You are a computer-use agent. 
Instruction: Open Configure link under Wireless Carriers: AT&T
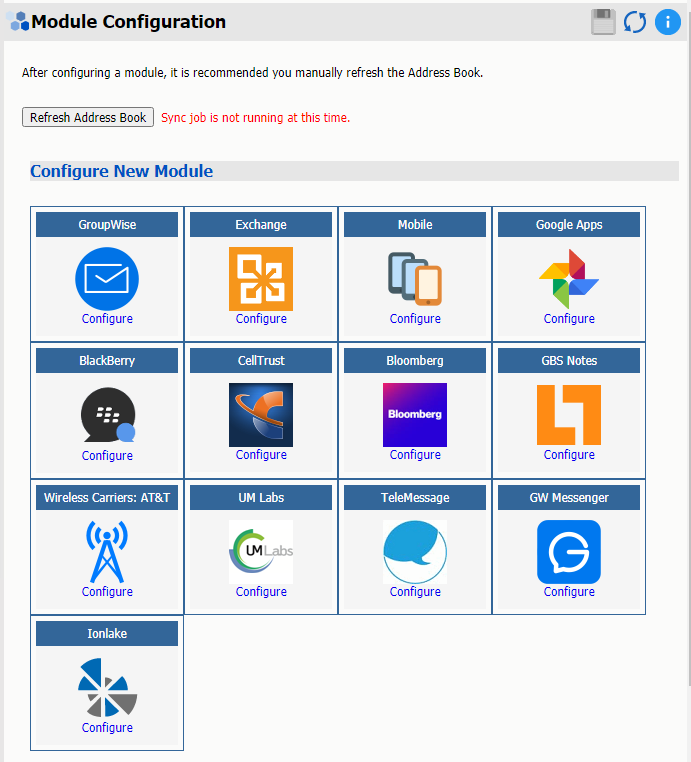tap(107, 592)
